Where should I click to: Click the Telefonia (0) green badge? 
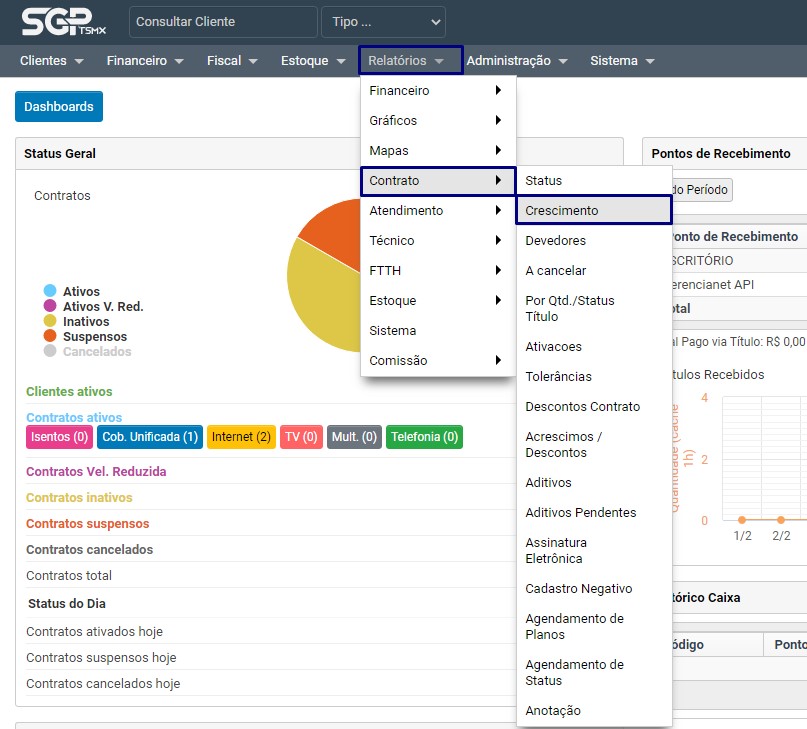[424, 437]
